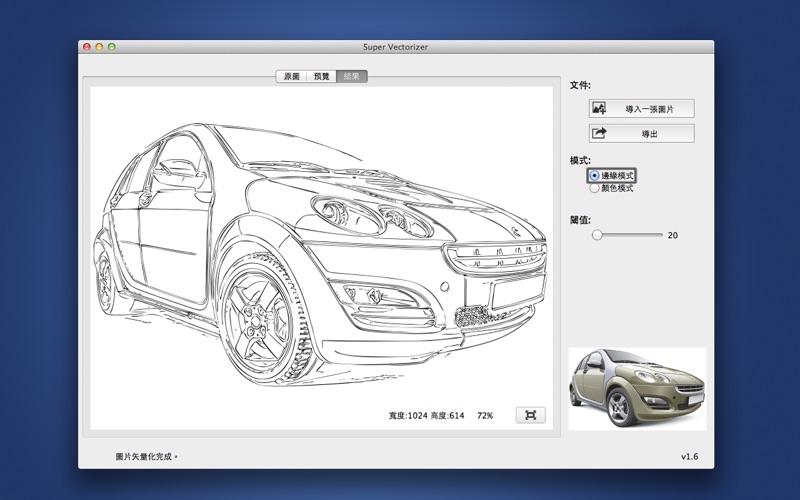800x500 pixels.
Task: Click the export arrow icon
Action: click(599, 133)
